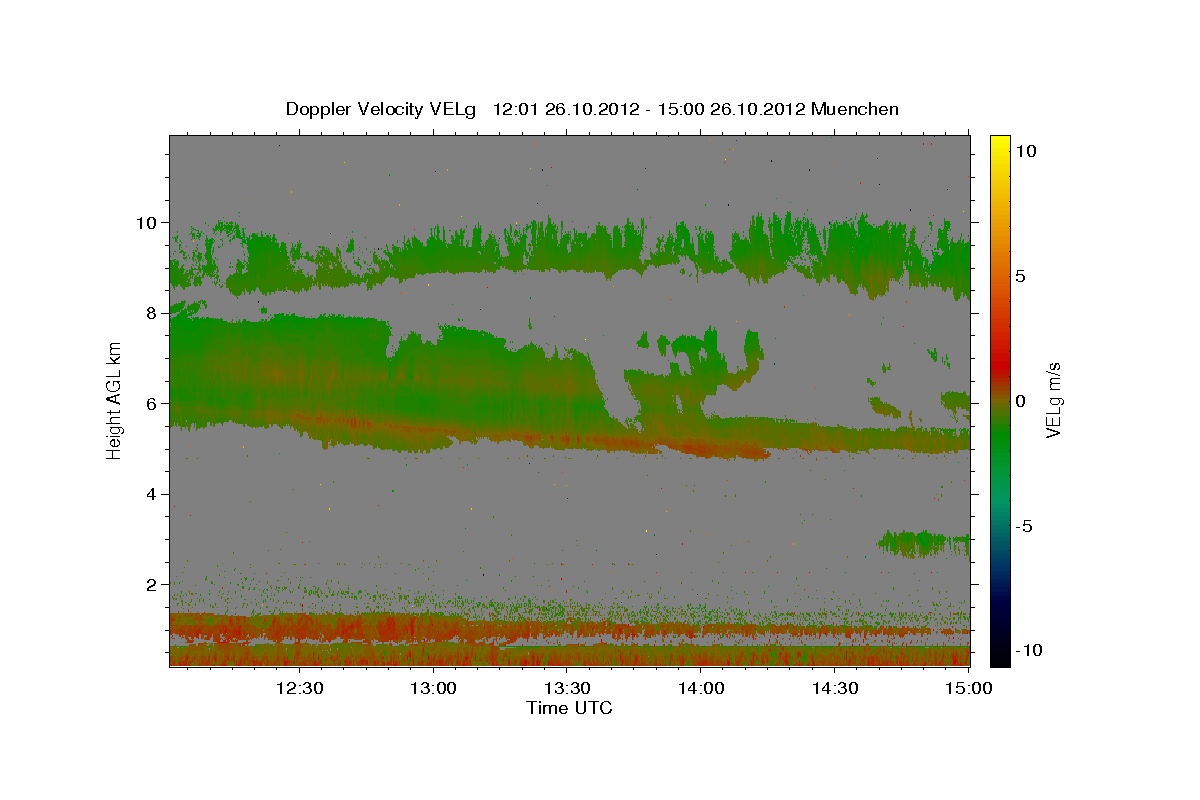Click the height axis label 10

click(147, 222)
